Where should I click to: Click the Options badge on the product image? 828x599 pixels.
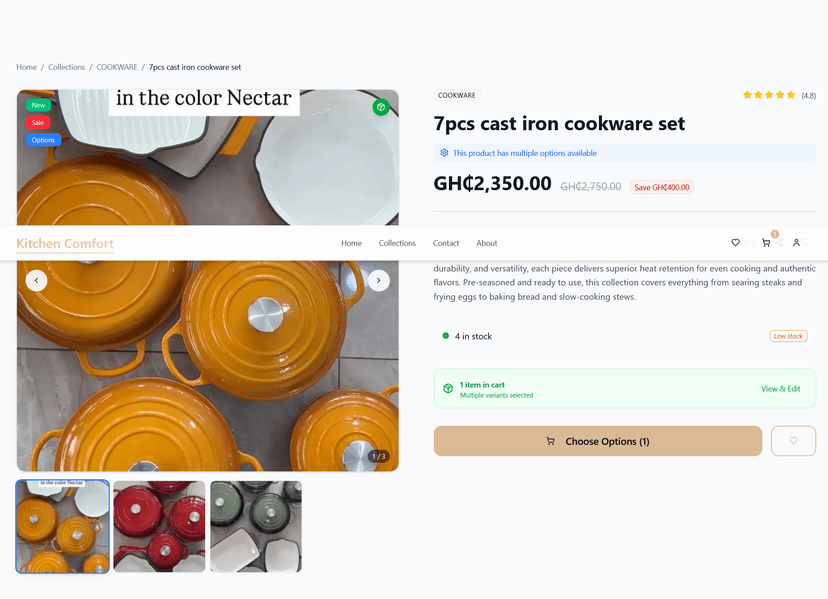click(x=41, y=140)
